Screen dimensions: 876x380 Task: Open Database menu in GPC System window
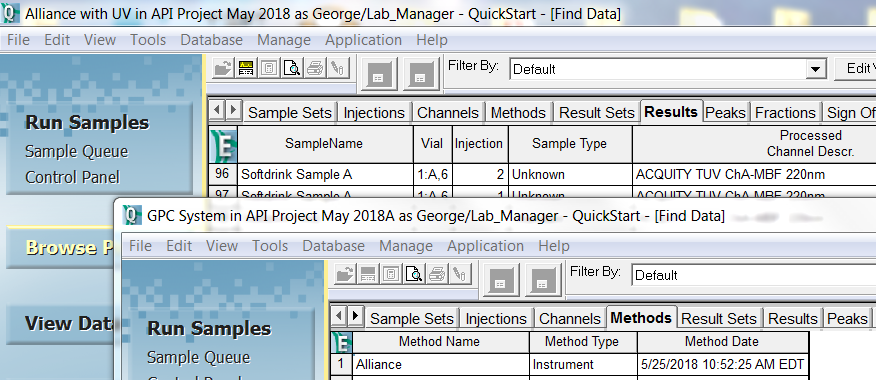[x=333, y=245]
